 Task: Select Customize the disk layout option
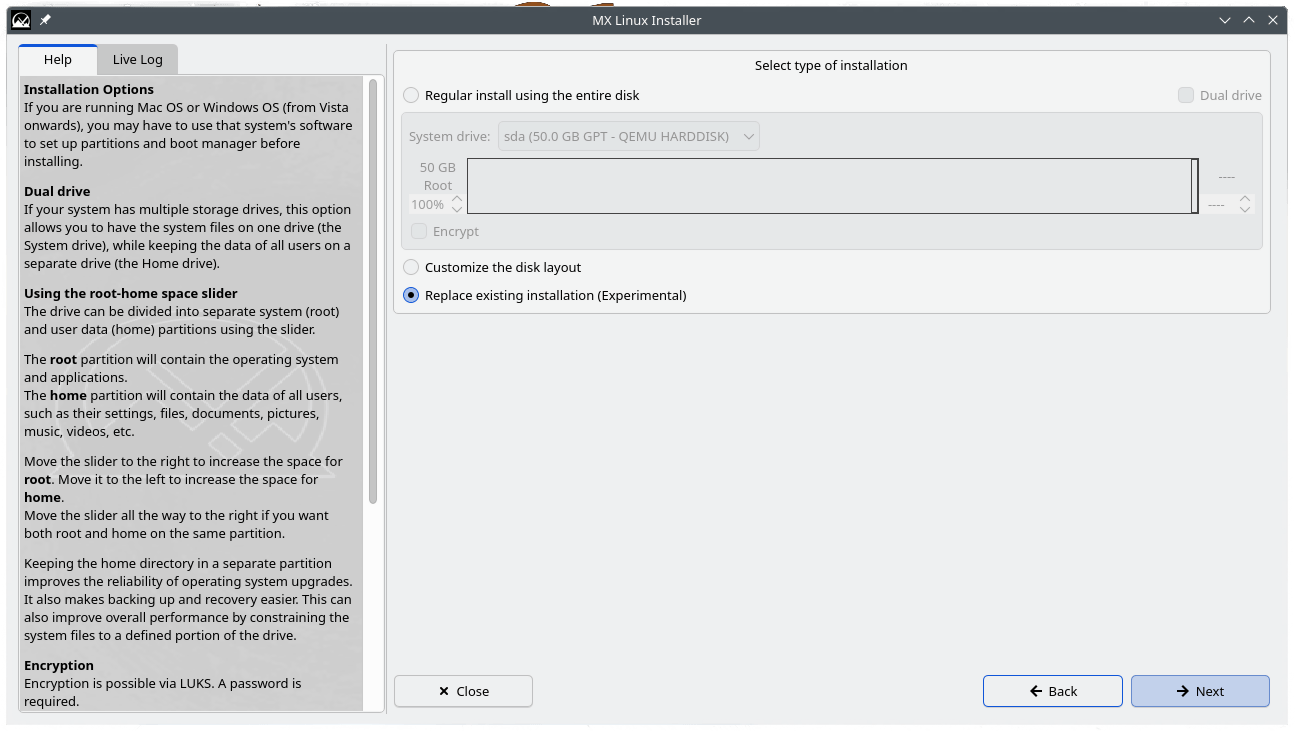coord(411,267)
